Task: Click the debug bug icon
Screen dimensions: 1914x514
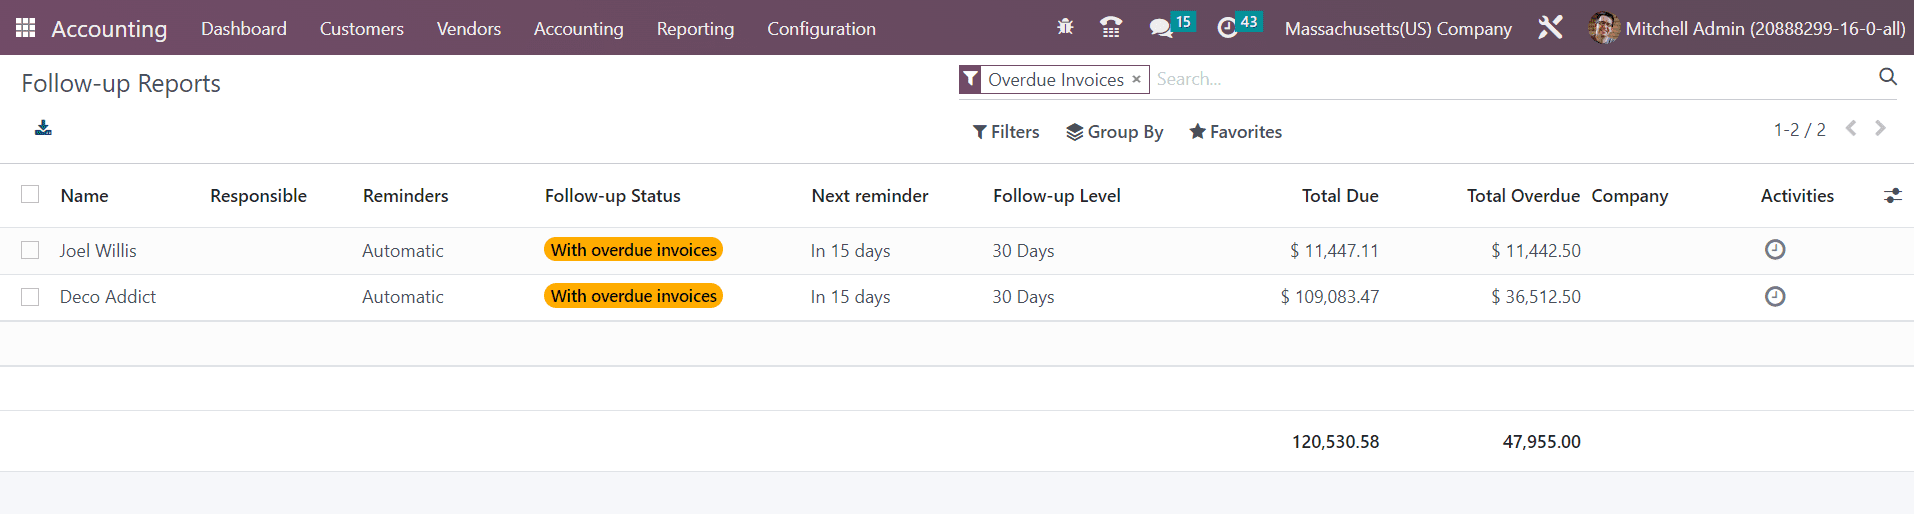Action: point(1065,28)
